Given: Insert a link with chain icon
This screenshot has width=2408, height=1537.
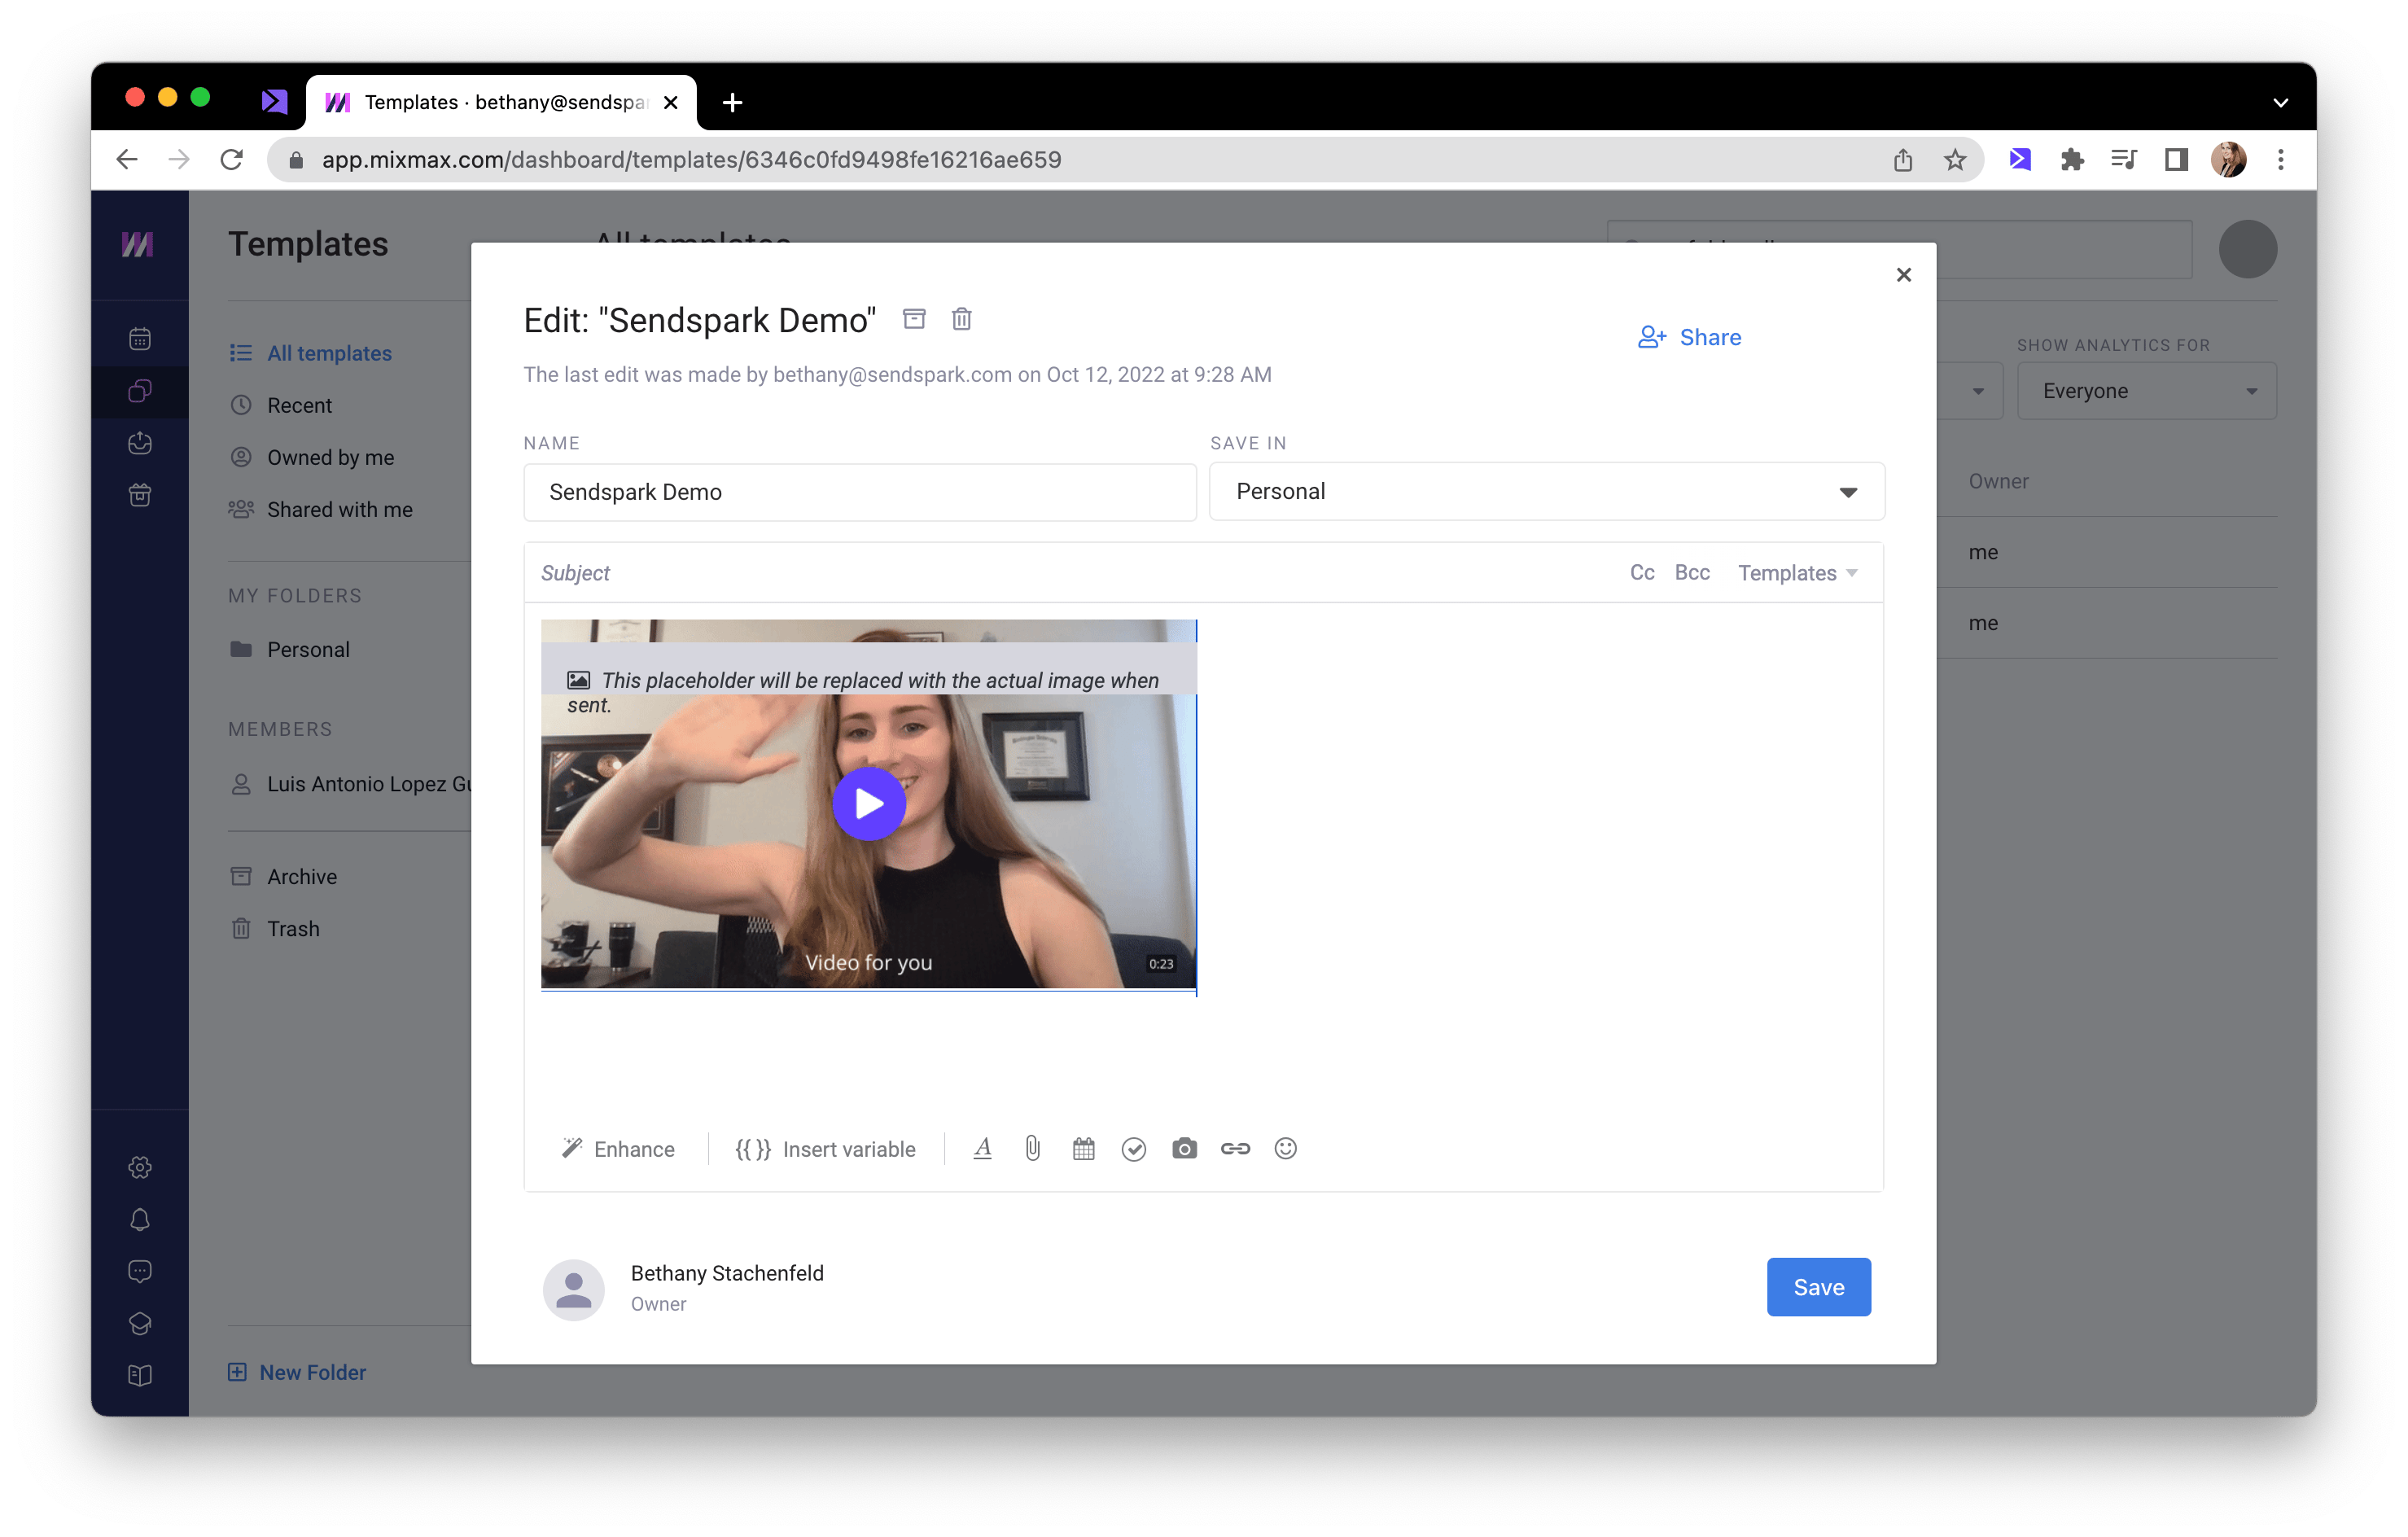Looking at the screenshot, I should coord(1235,1149).
